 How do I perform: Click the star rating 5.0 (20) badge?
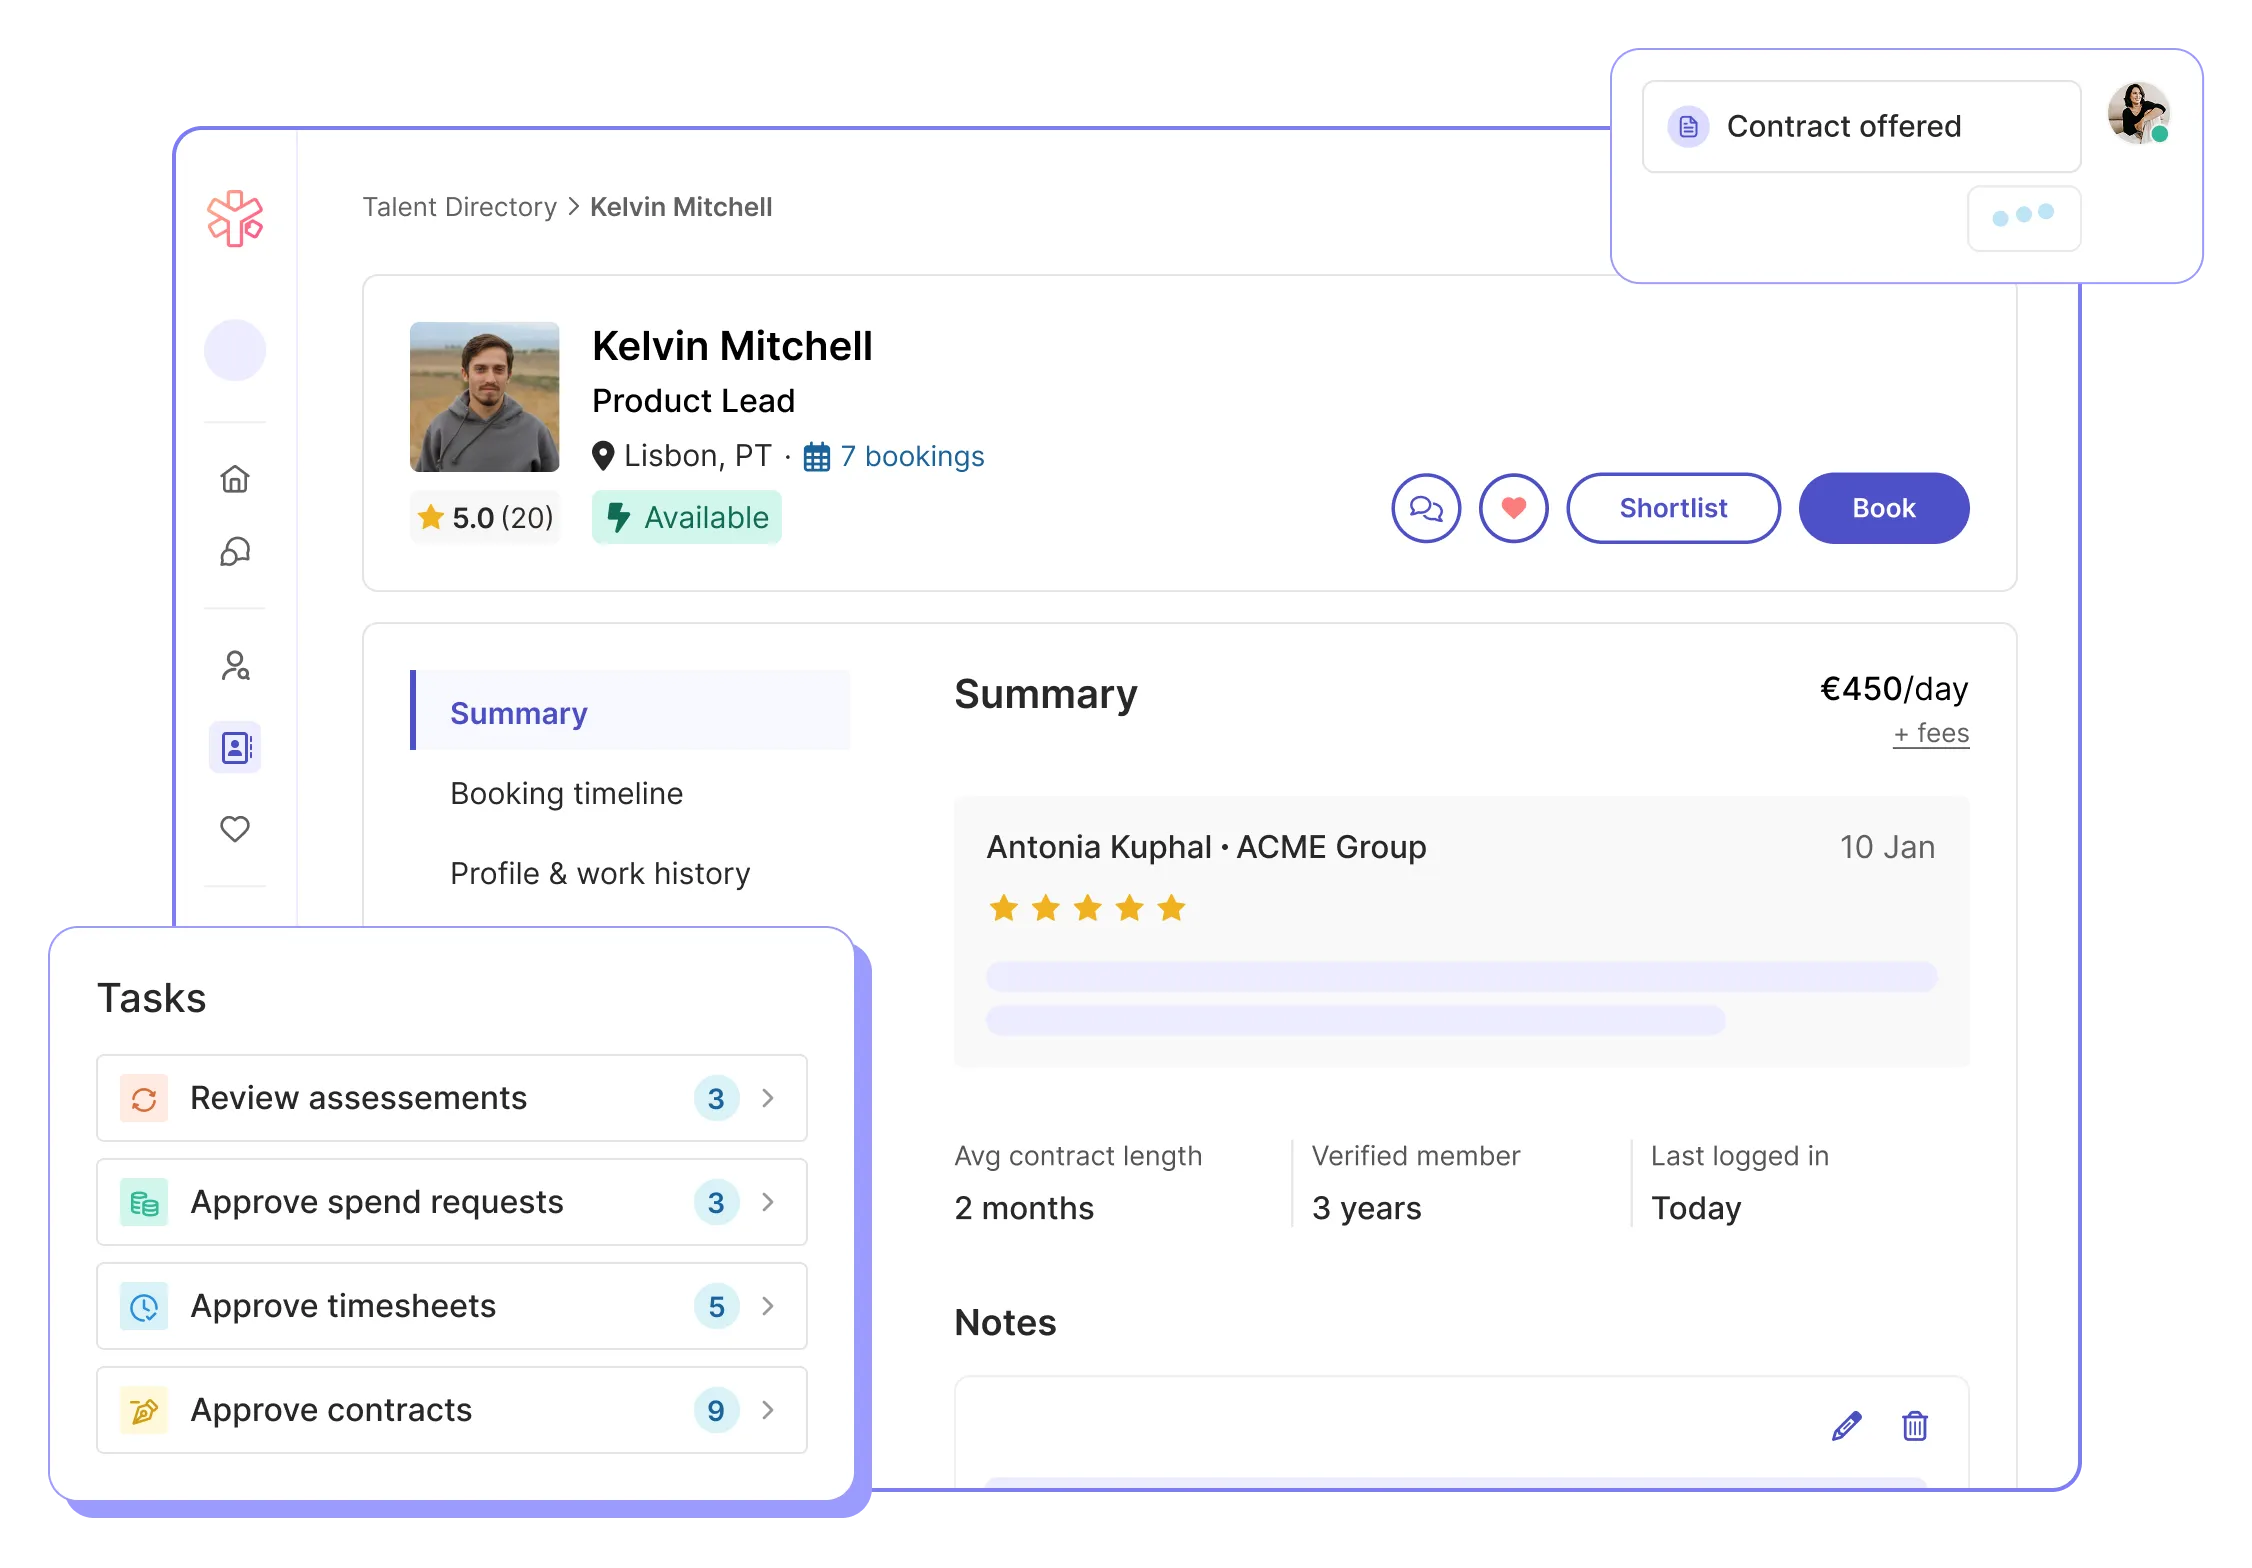point(485,517)
